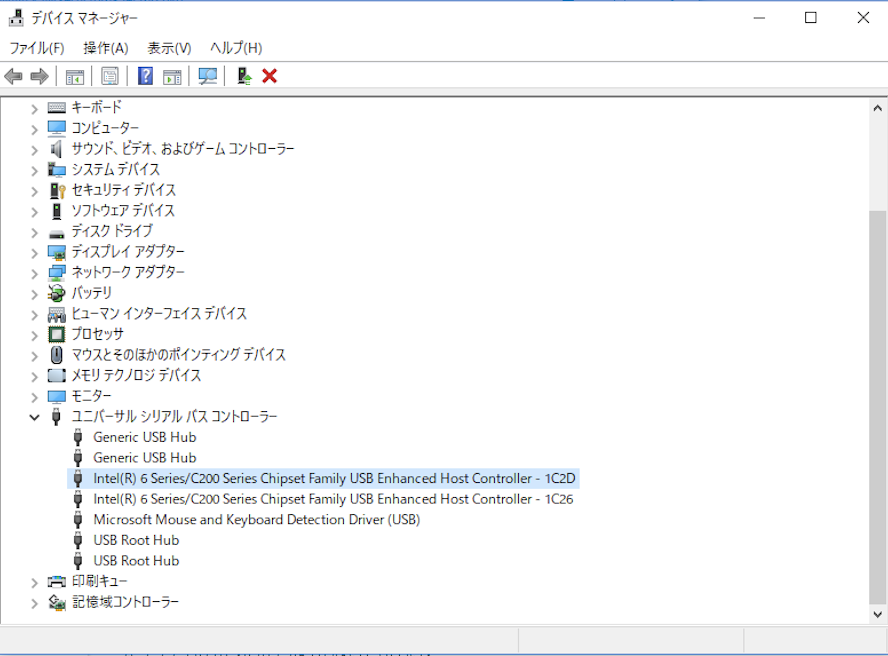Viewport: 888px width, 656px height.
Task: Click the Device Manager title bar icon
Action: (16, 18)
